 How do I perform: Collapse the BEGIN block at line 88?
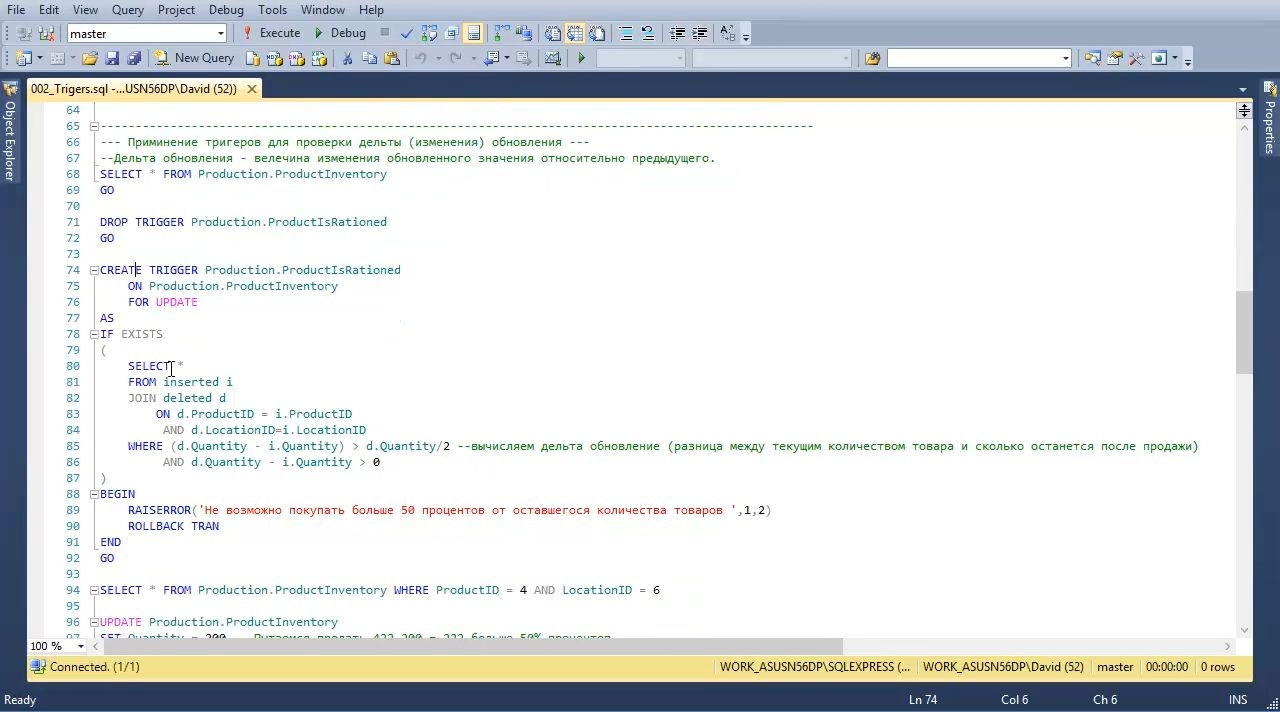click(94, 494)
